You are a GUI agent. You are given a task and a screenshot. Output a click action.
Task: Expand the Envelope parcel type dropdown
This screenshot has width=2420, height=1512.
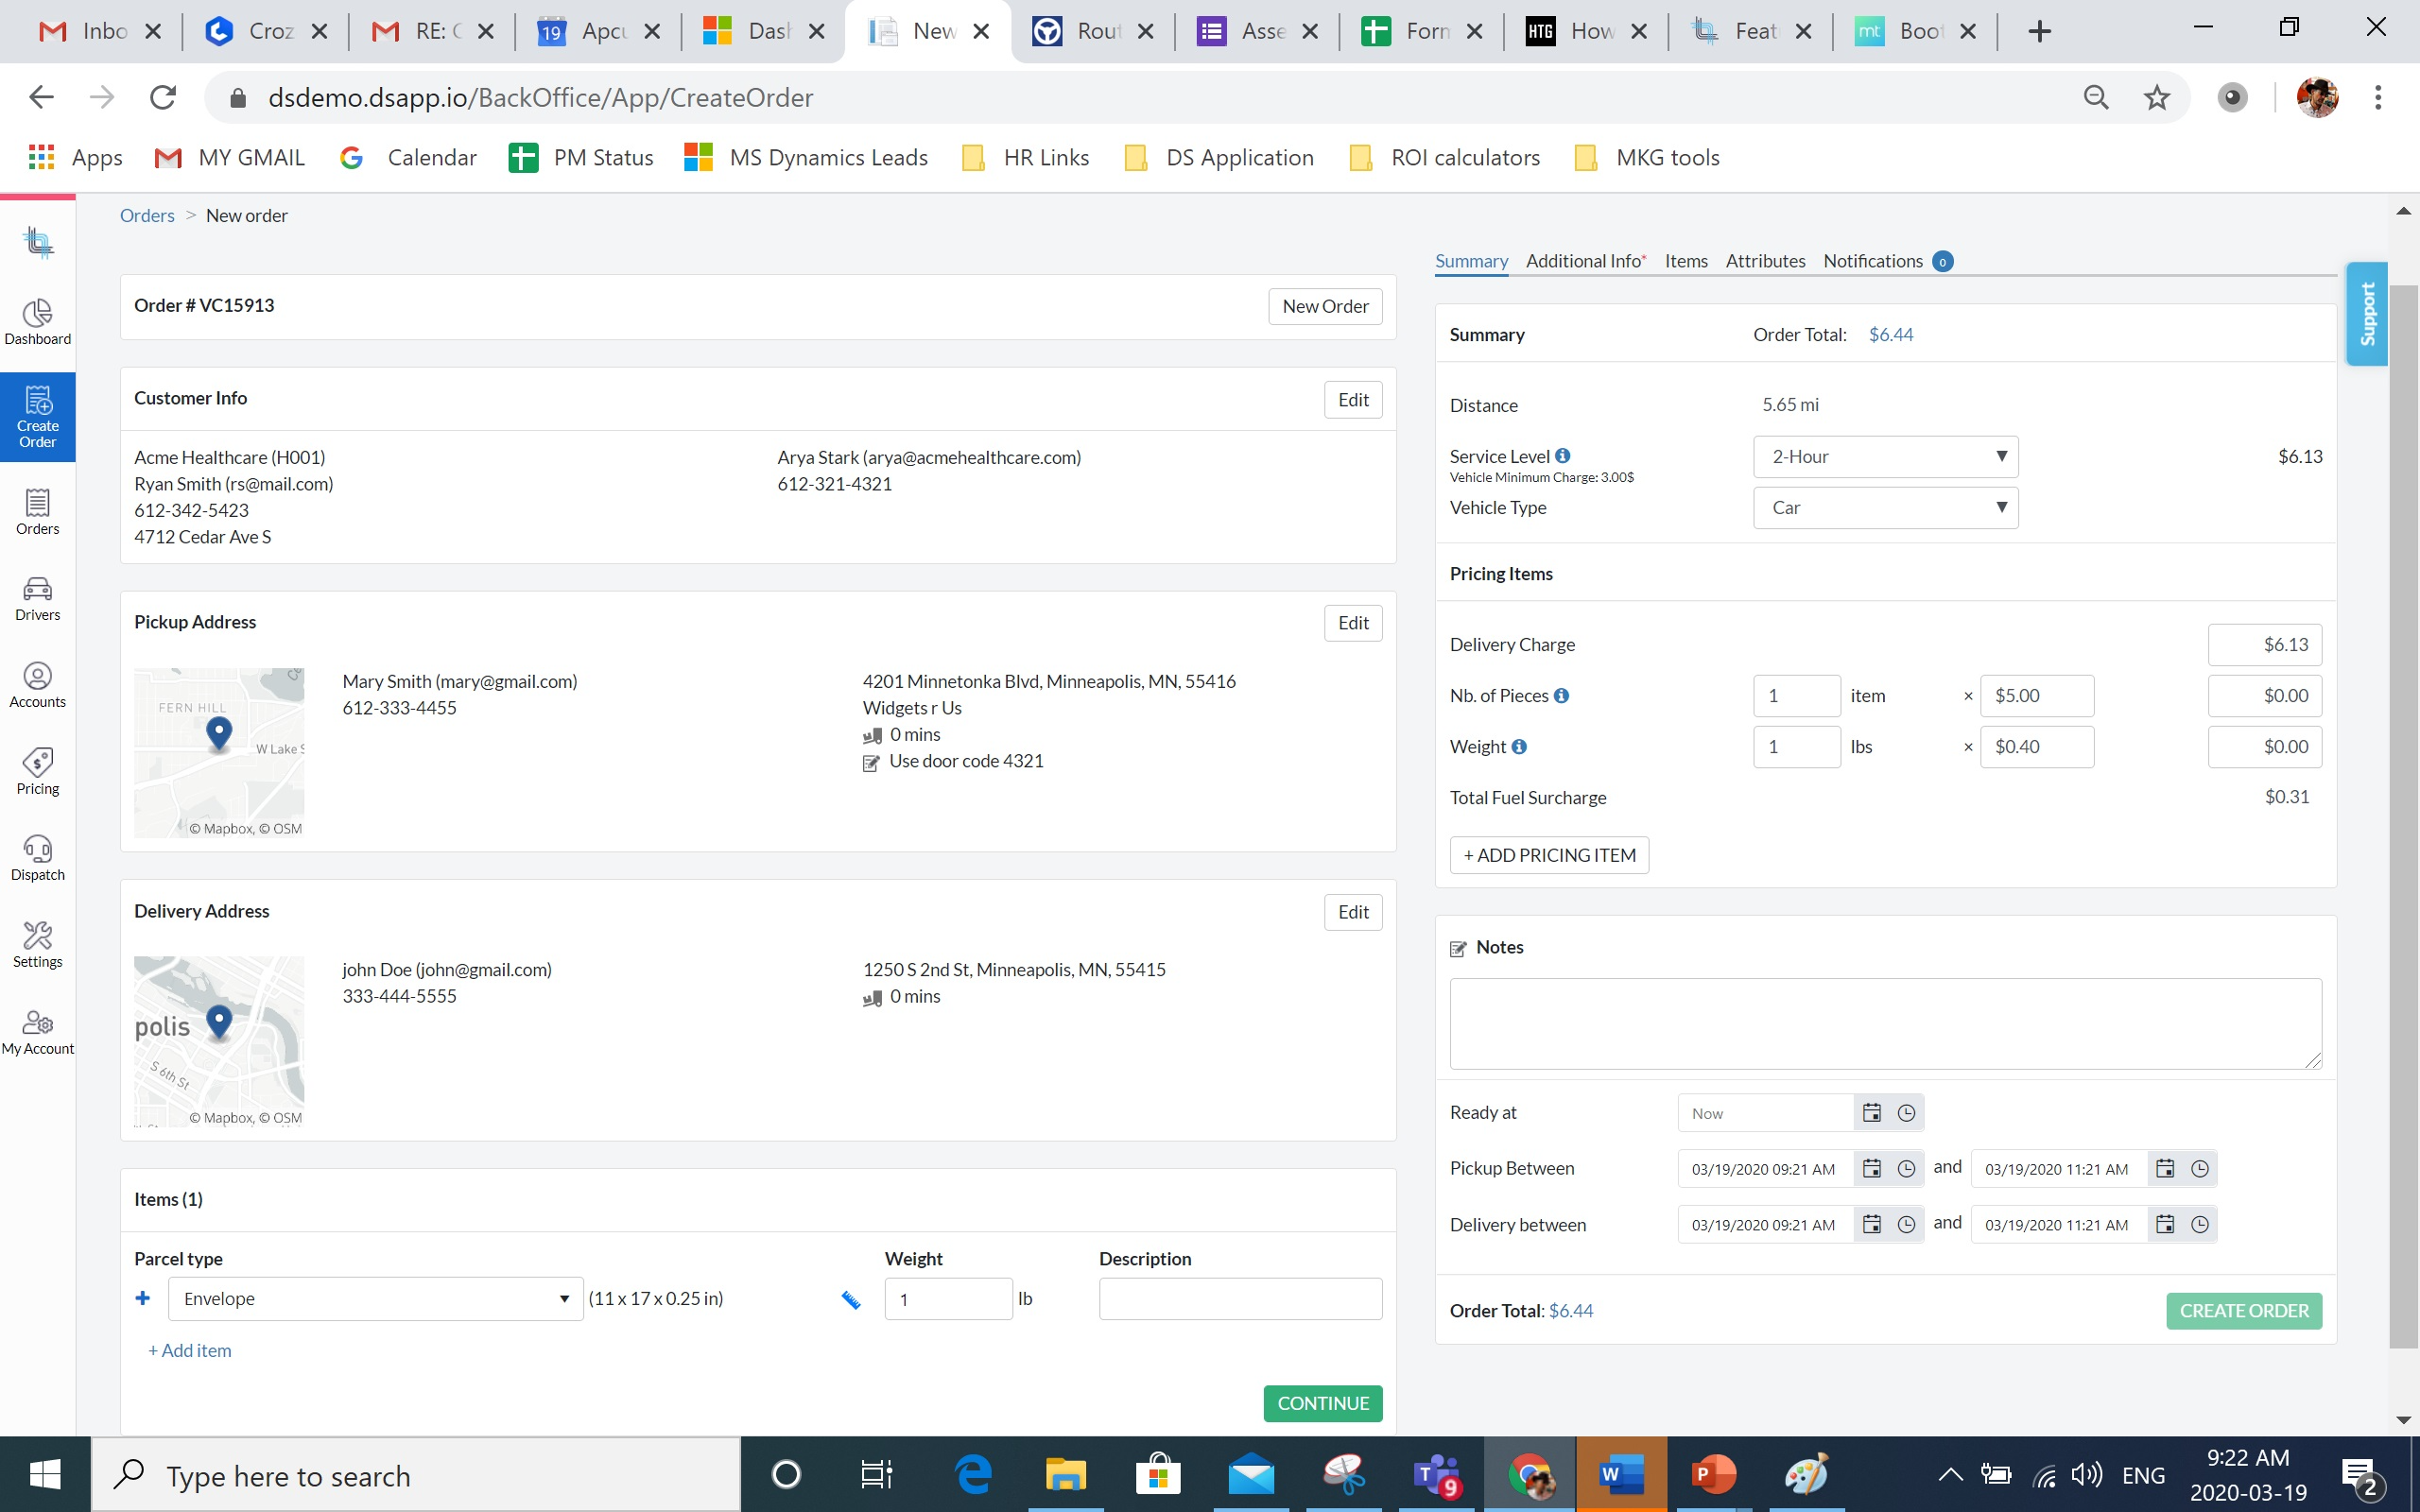(x=375, y=1299)
